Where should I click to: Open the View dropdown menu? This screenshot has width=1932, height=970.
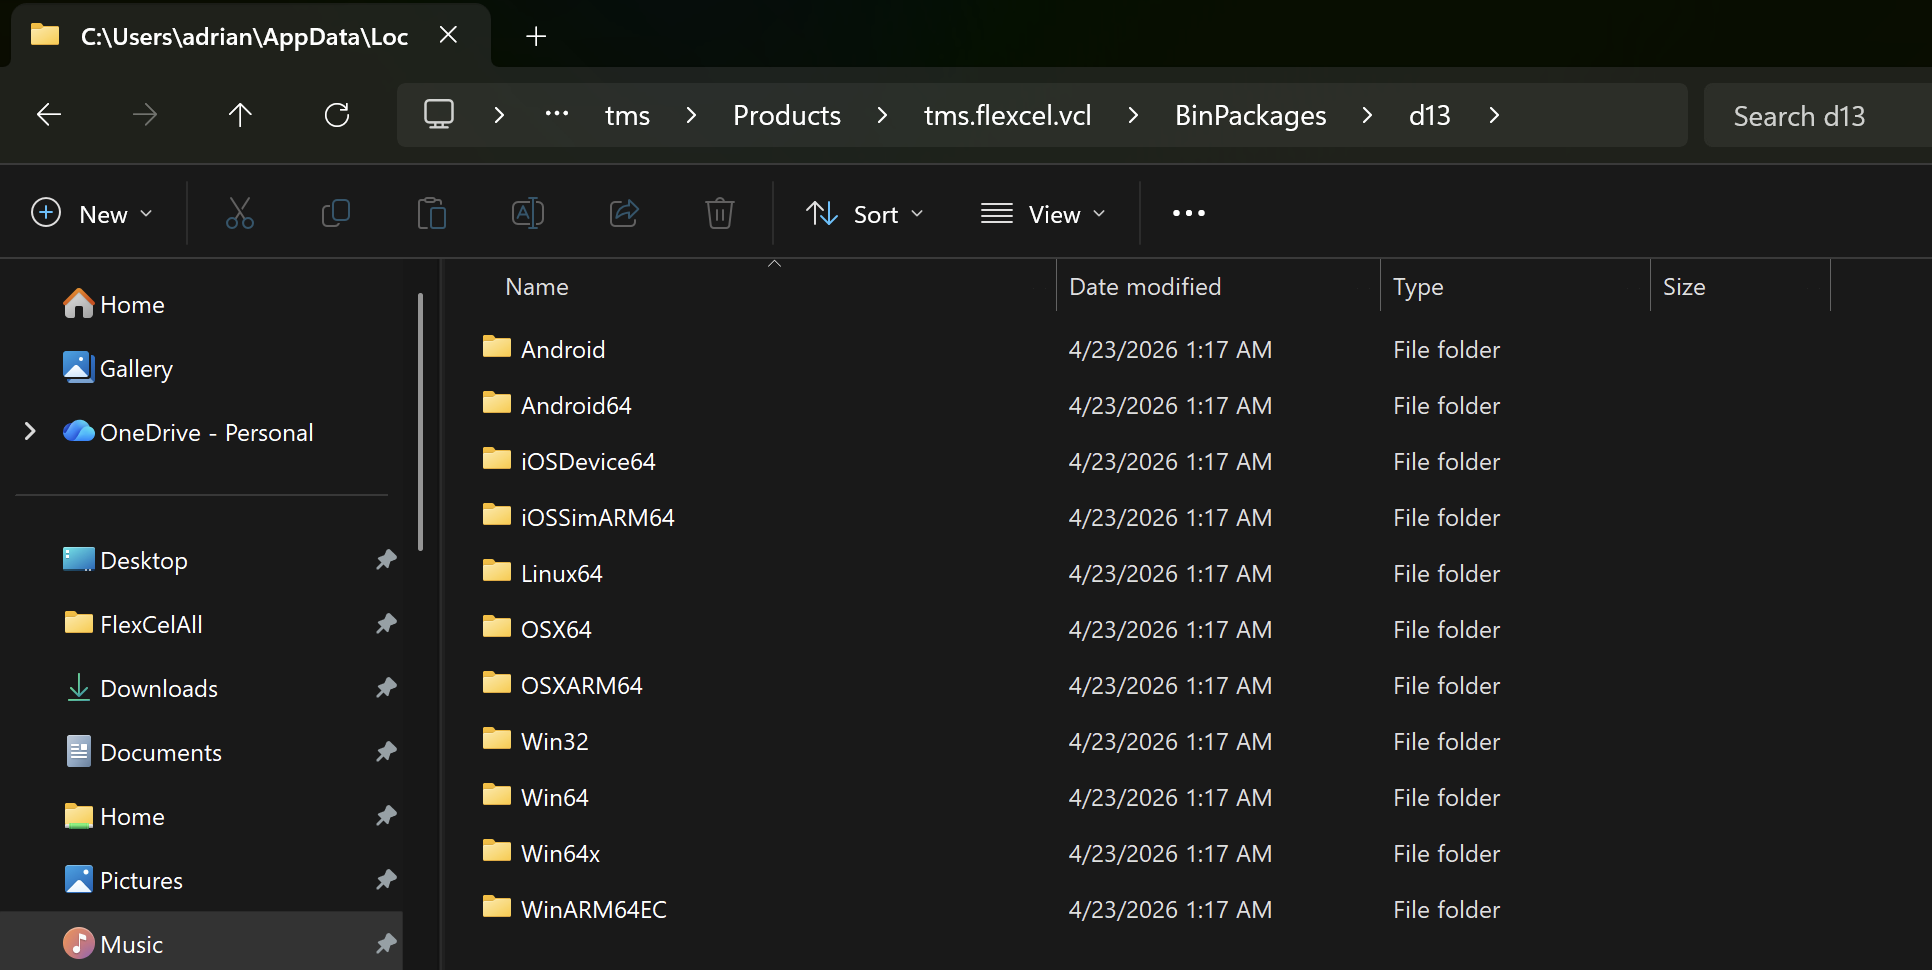point(1043,214)
